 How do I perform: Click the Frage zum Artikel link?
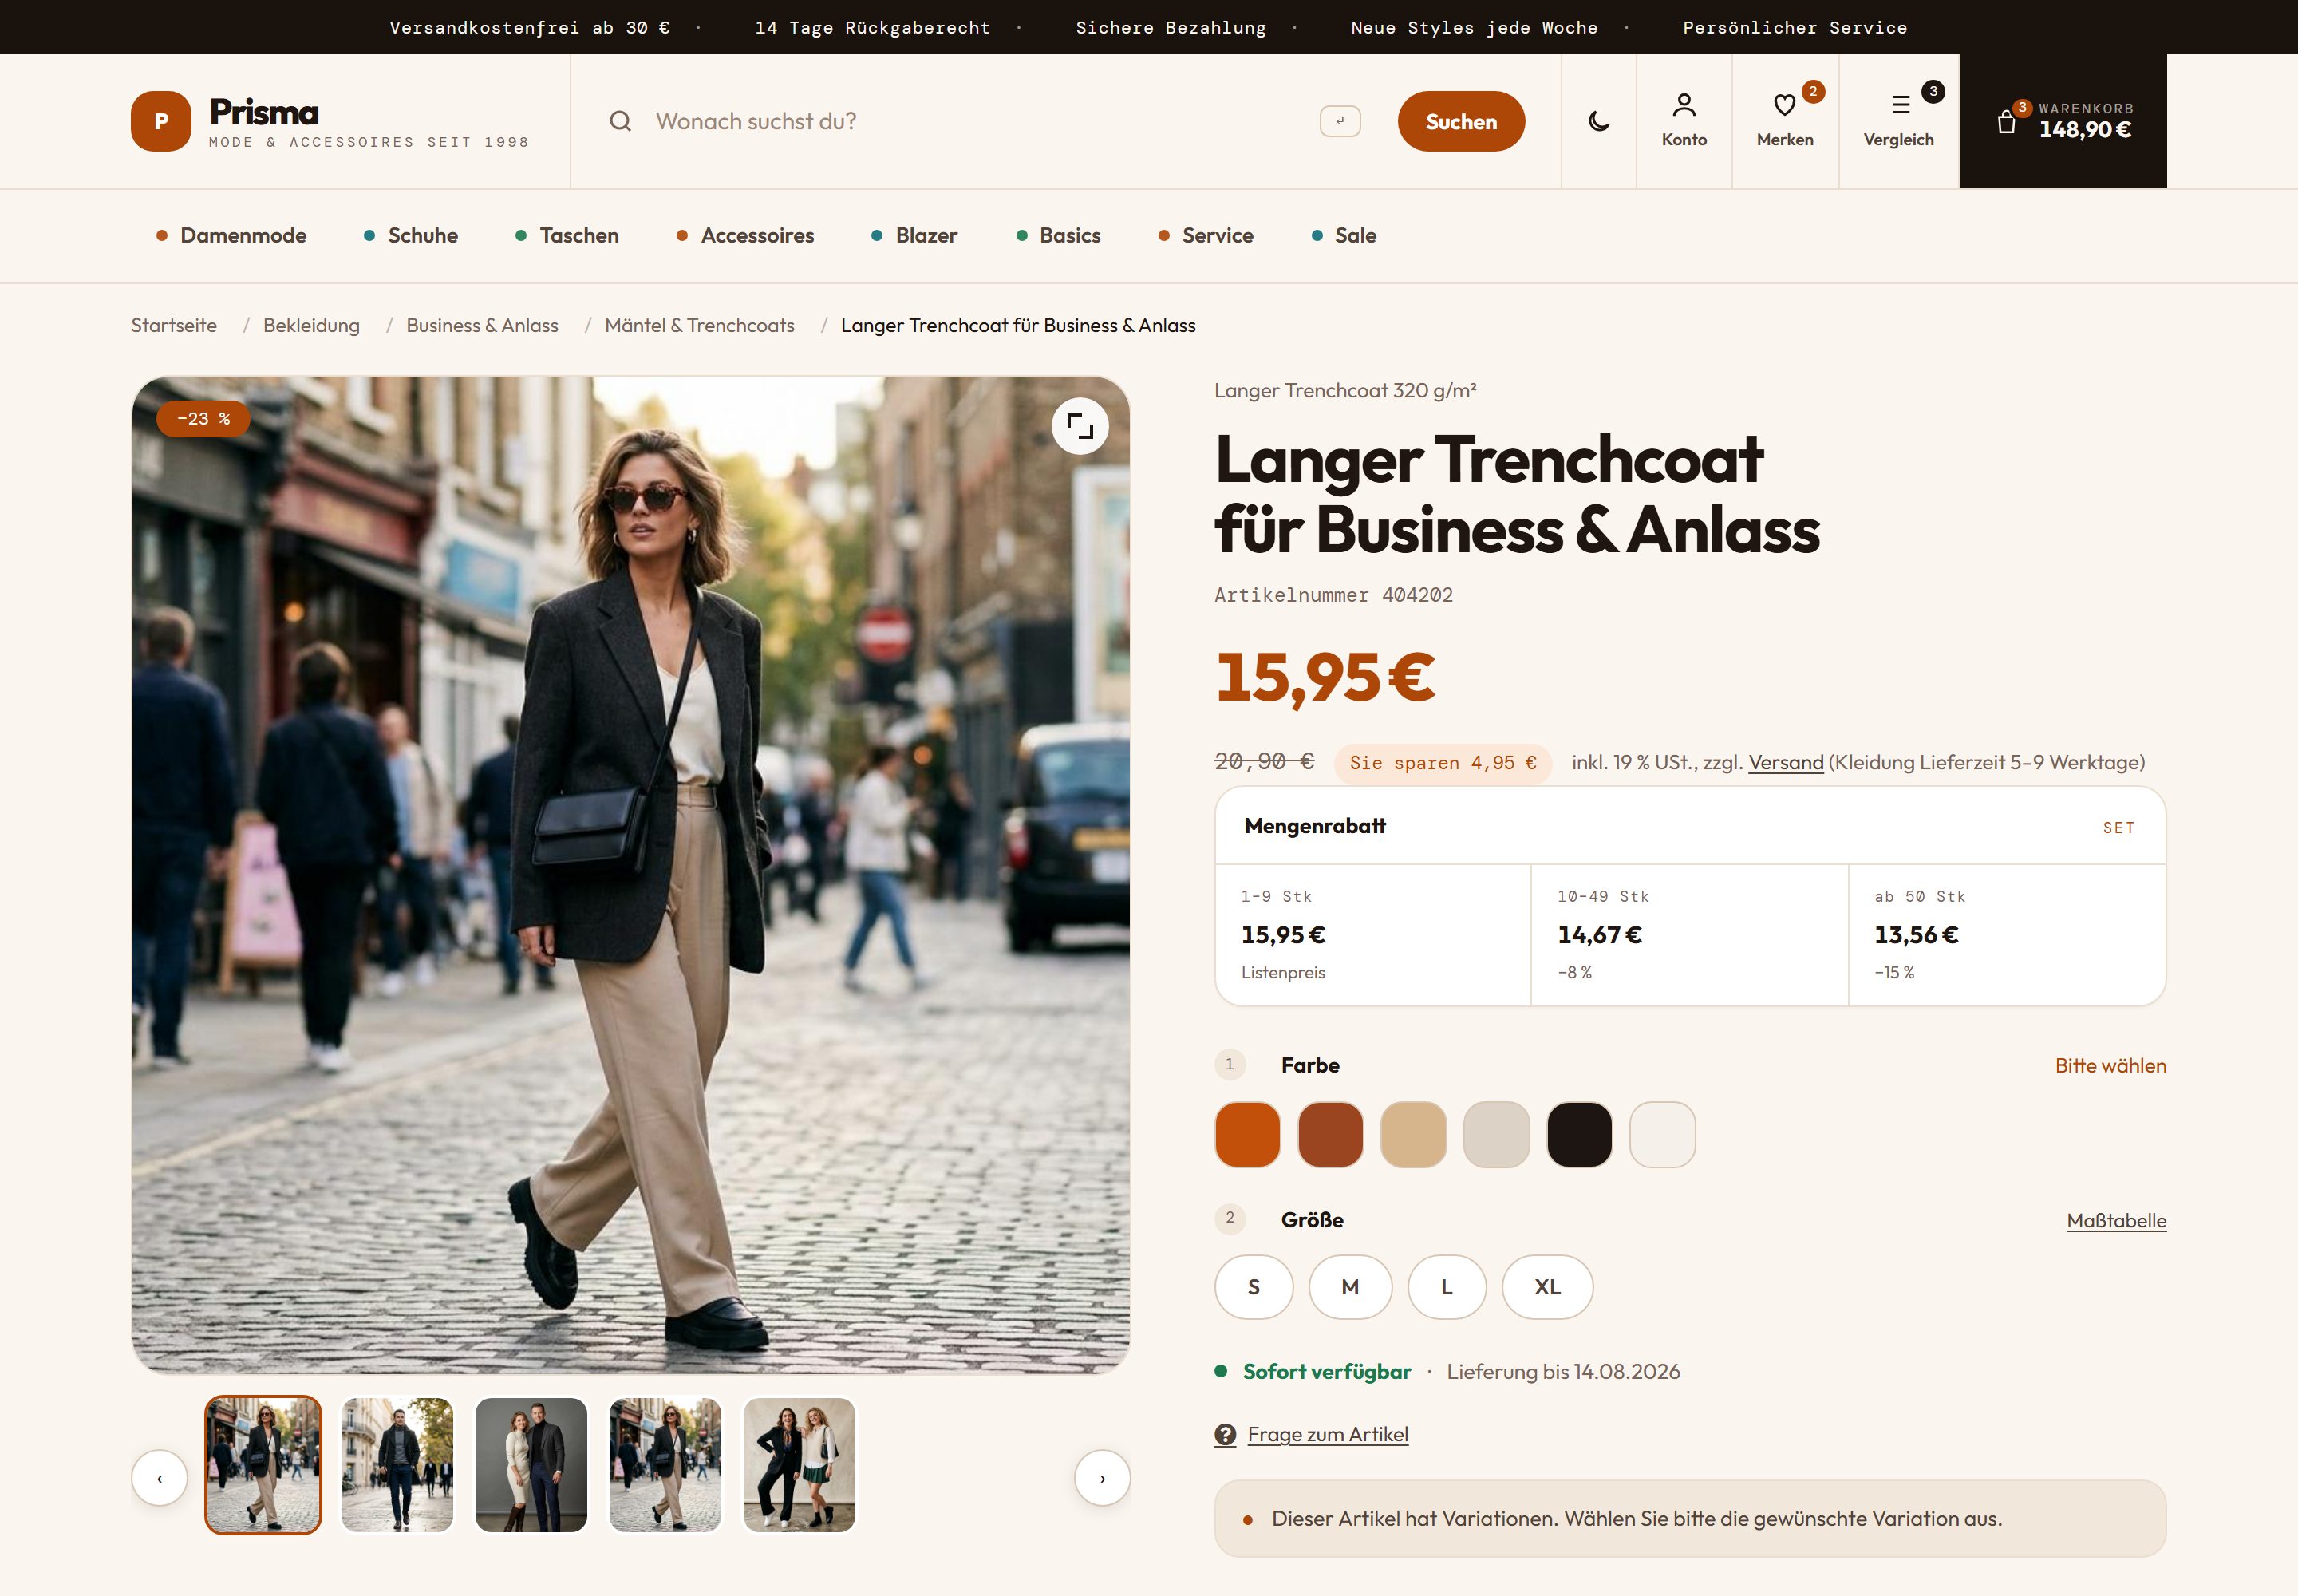[1328, 1434]
